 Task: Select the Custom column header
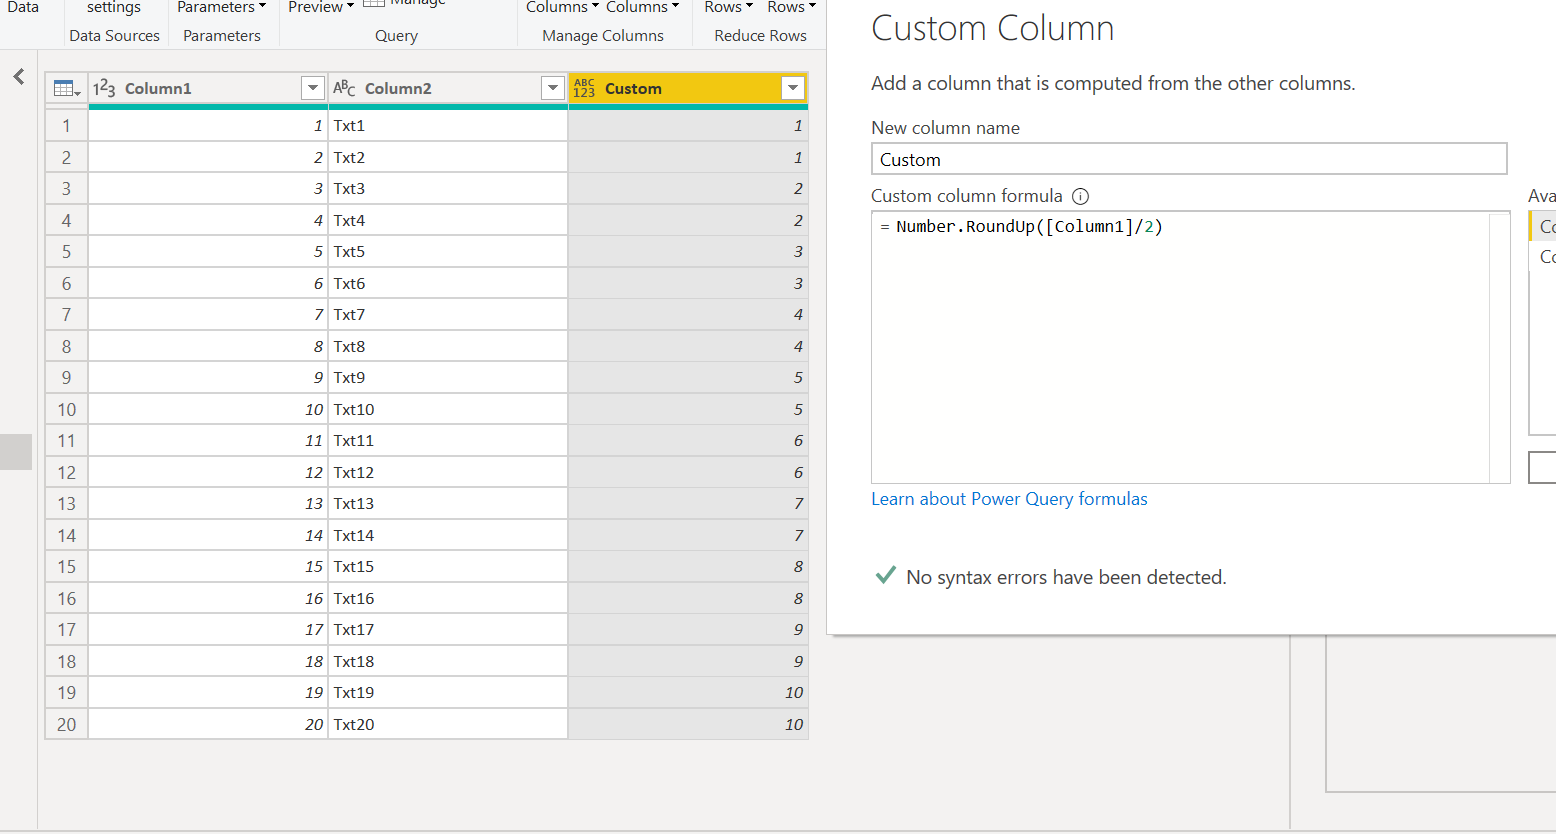click(x=688, y=89)
